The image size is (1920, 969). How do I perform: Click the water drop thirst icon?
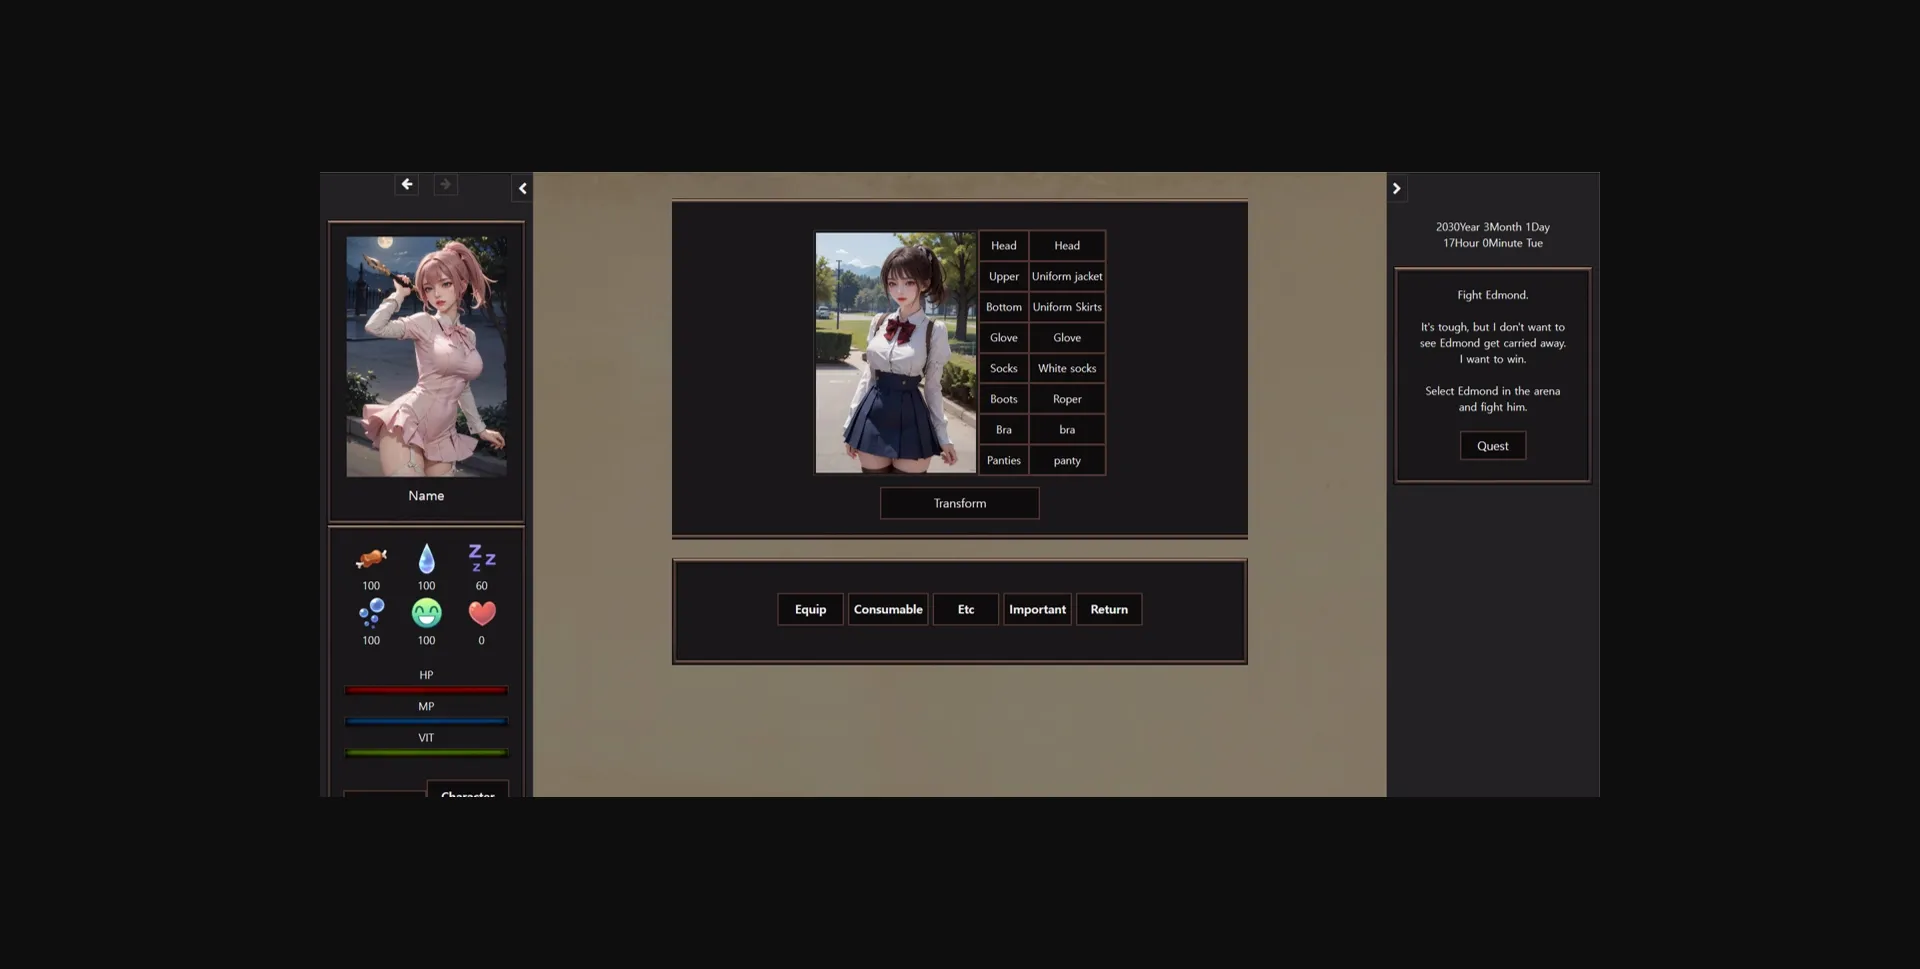[426, 558]
